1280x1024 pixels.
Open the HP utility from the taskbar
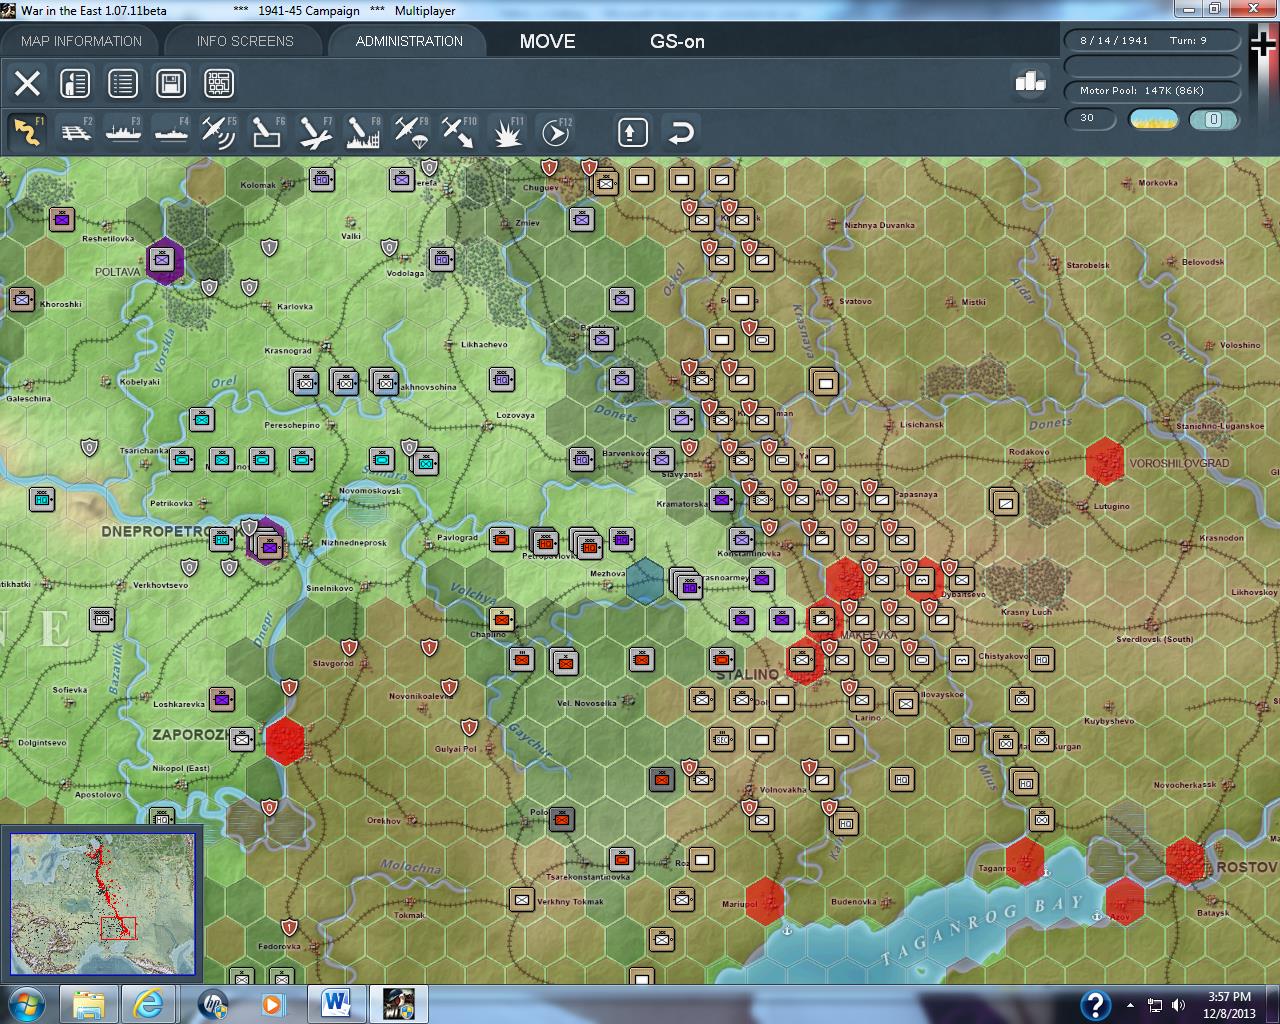[x=211, y=1004]
